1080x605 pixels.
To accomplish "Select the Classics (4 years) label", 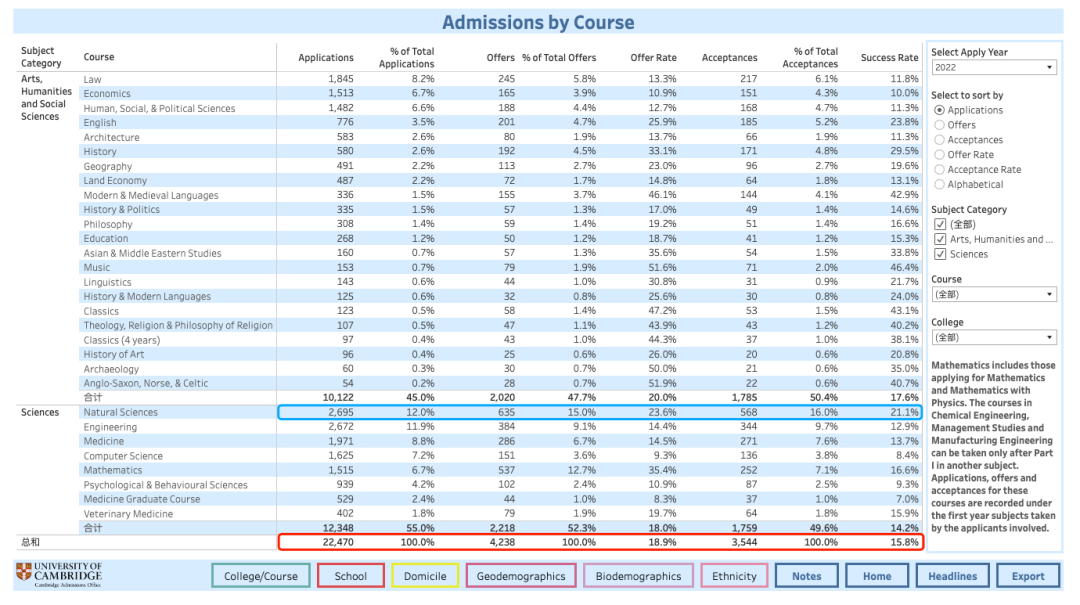I will pyautogui.click(x=122, y=340).
